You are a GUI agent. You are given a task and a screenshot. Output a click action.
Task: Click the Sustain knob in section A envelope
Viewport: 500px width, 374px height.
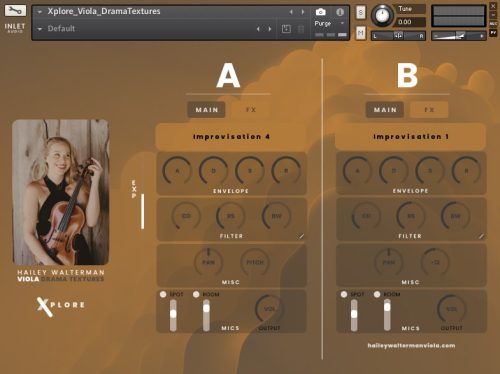(x=250, y=171)
